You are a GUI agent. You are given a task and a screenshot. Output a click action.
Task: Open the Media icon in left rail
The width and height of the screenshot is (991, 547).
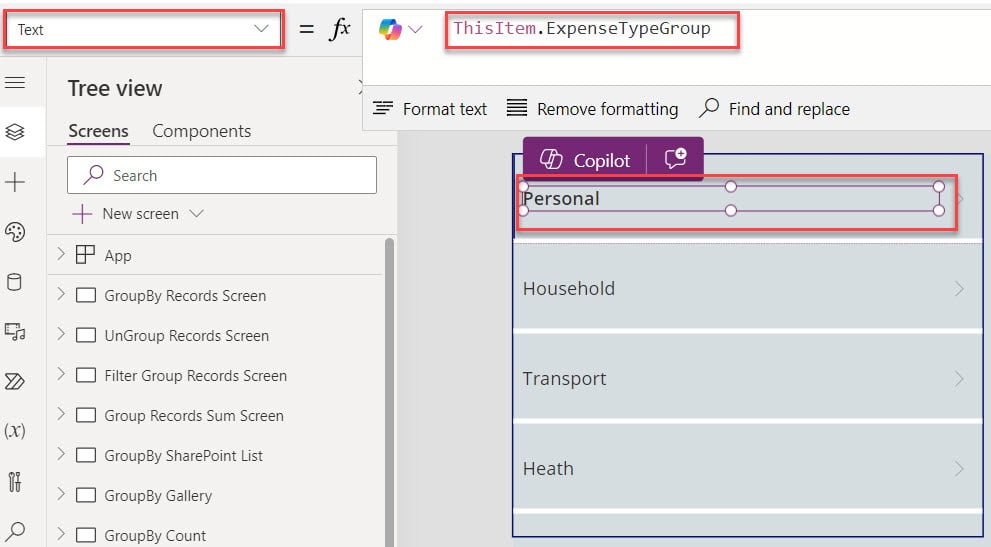15,331
